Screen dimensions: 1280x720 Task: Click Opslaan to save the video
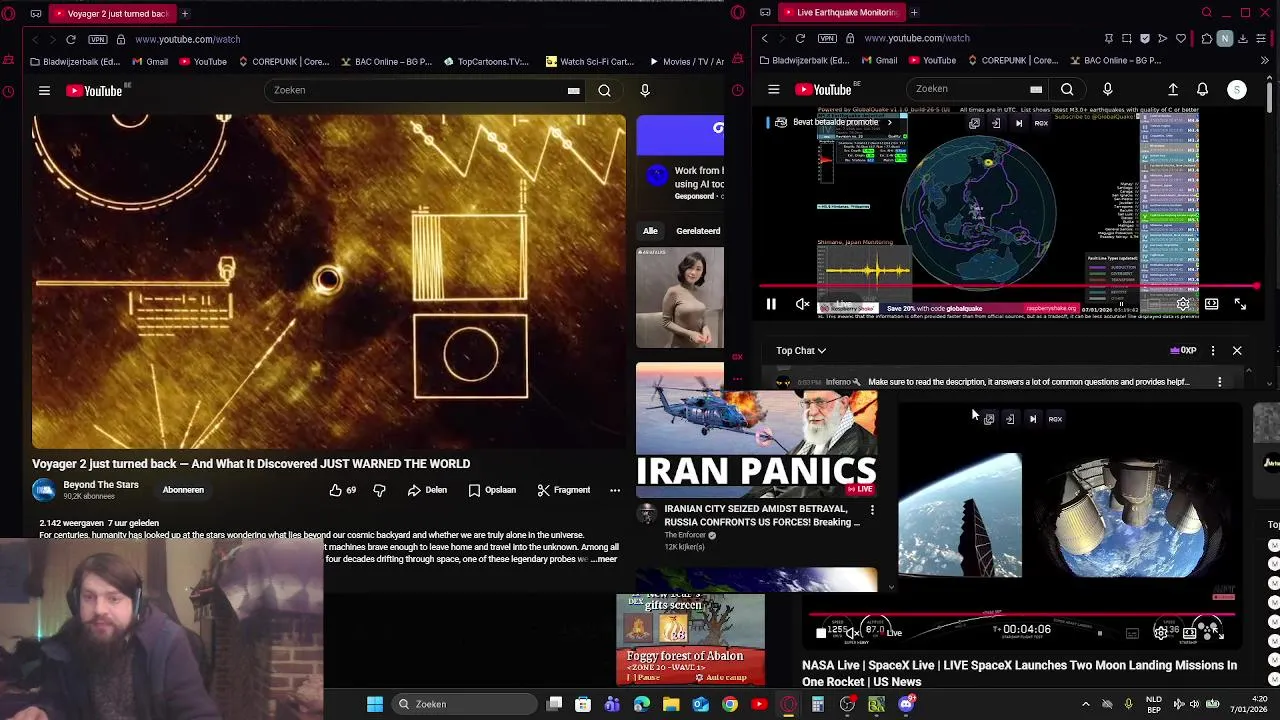492,490
